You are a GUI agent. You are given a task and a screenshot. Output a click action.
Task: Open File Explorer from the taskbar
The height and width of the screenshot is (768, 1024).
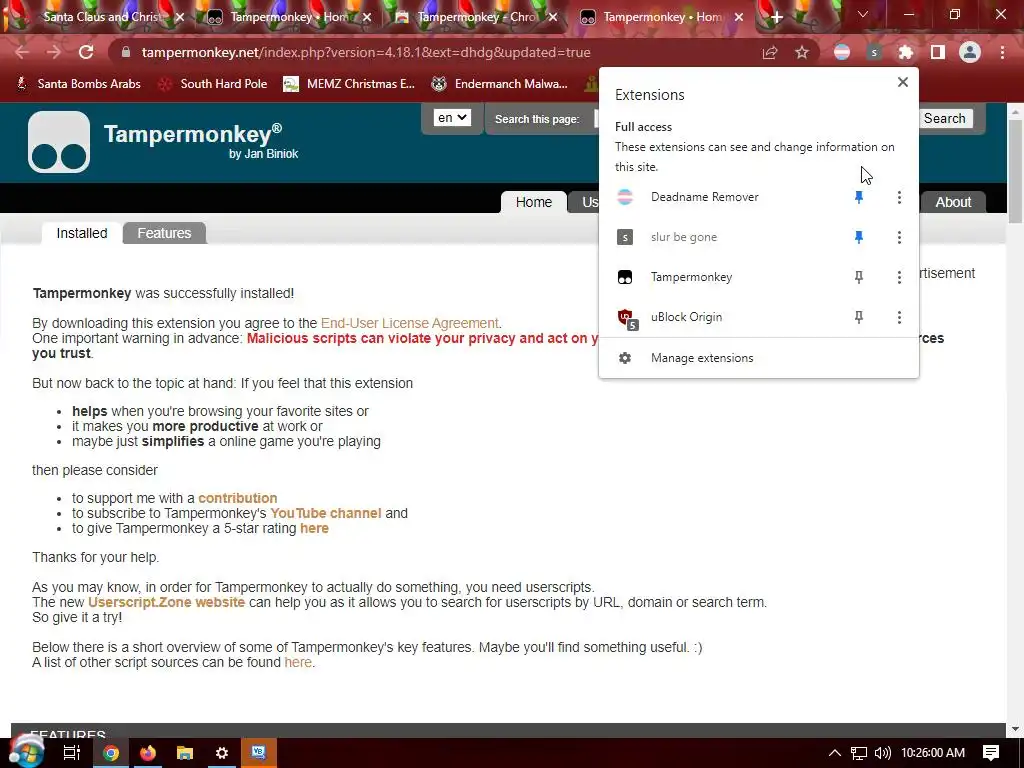[185, 753]
